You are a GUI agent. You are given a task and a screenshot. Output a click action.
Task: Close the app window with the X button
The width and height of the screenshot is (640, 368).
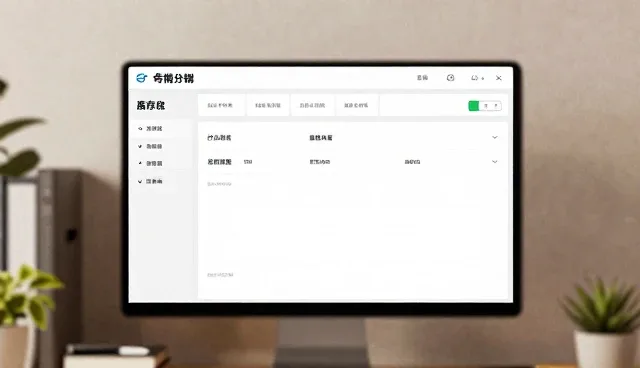click(499, 78)
